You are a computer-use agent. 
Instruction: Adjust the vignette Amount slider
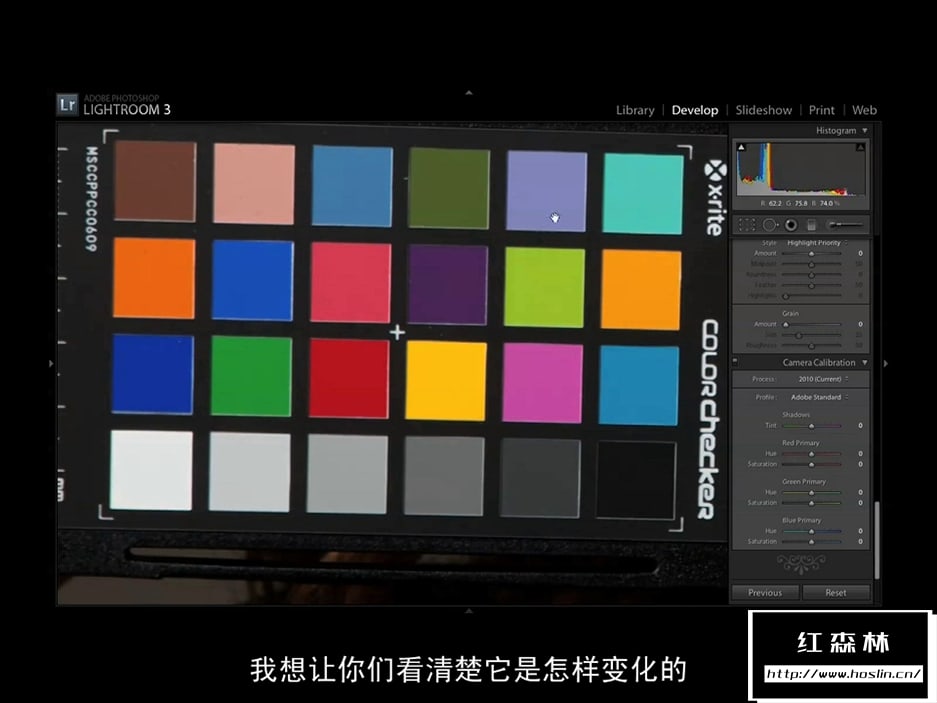(x=812, y=253)
